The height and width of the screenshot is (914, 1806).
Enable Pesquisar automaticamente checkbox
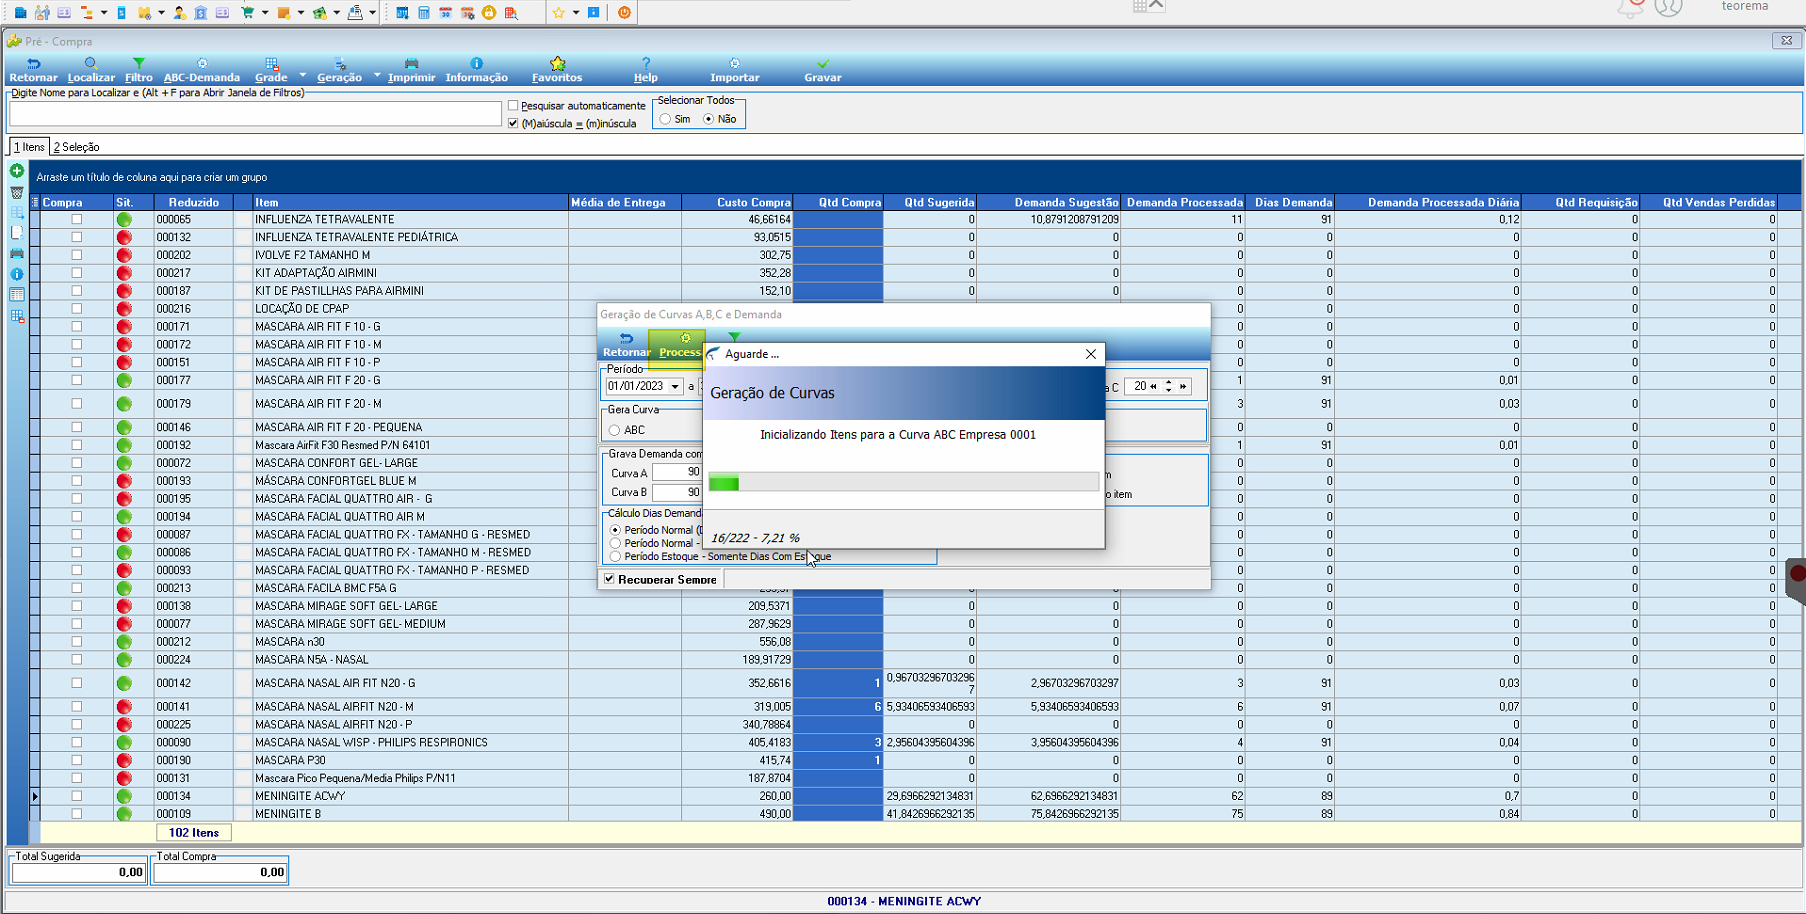coord(513,106)
